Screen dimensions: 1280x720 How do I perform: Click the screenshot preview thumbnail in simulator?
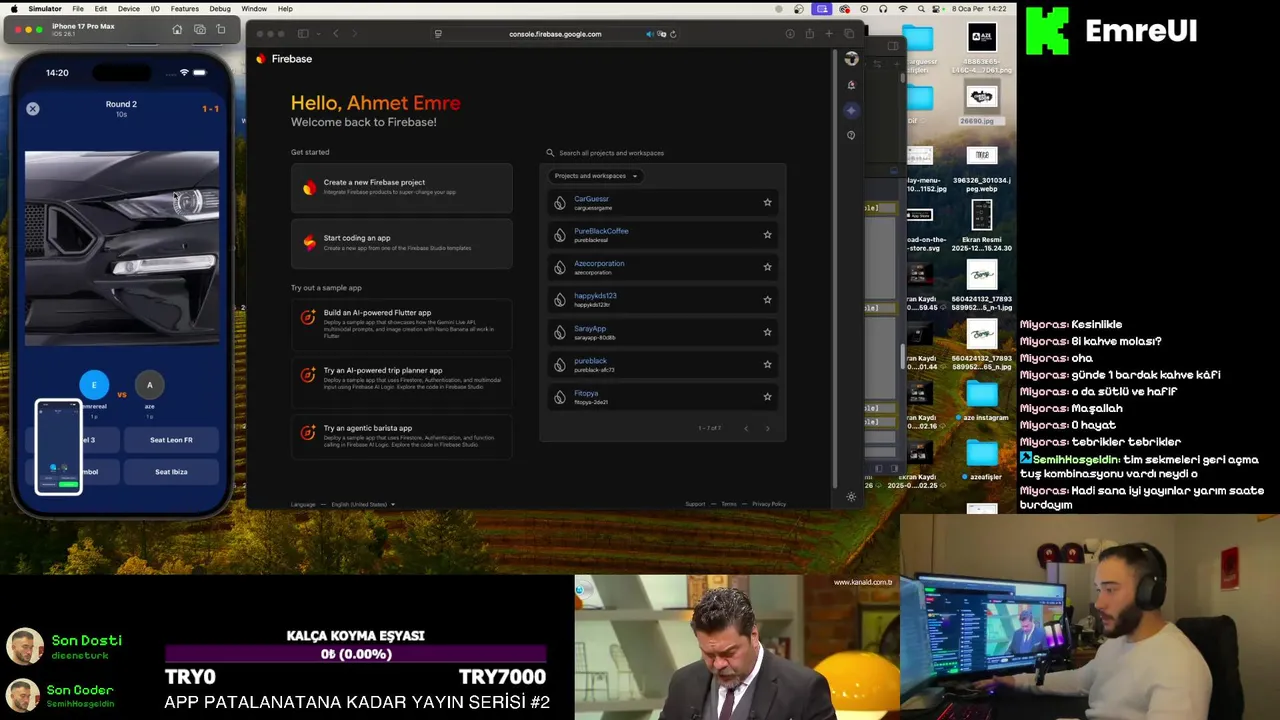click(x=59, y=447)
